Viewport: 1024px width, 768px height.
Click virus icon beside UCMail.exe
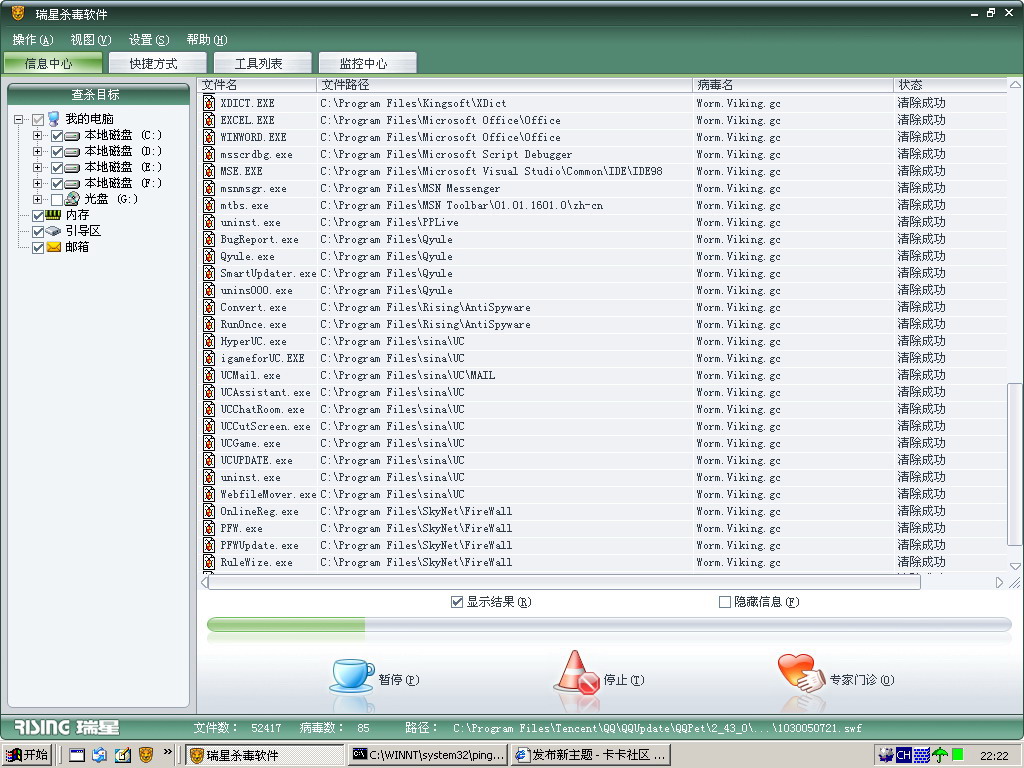pos(209,375)
